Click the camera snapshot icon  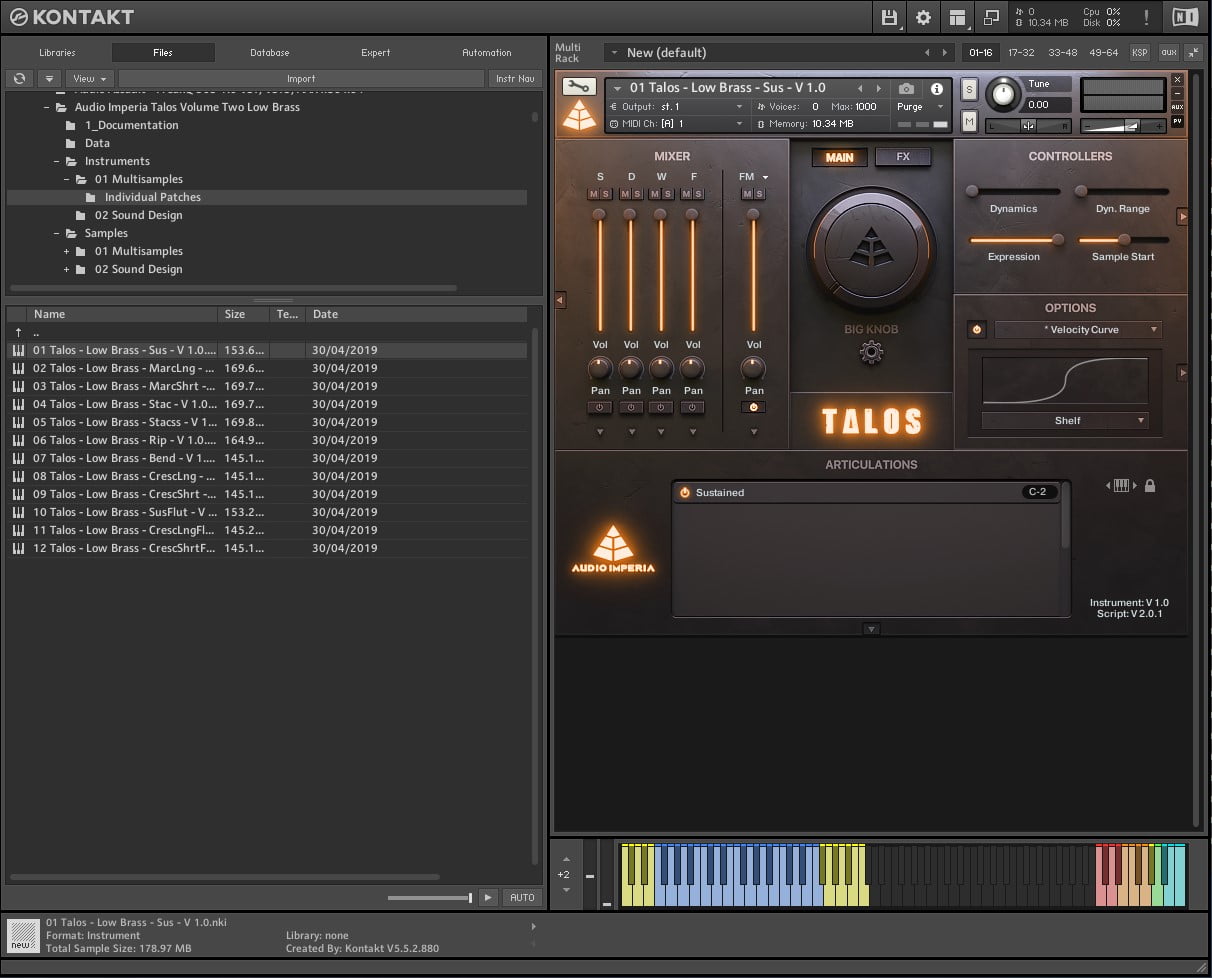(x=906, y=89)
